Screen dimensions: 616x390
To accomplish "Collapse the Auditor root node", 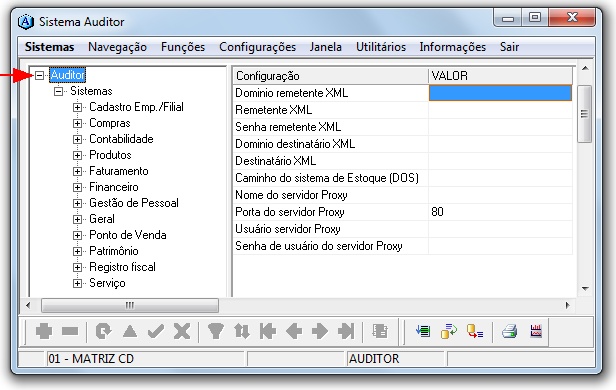I will 39,75.
